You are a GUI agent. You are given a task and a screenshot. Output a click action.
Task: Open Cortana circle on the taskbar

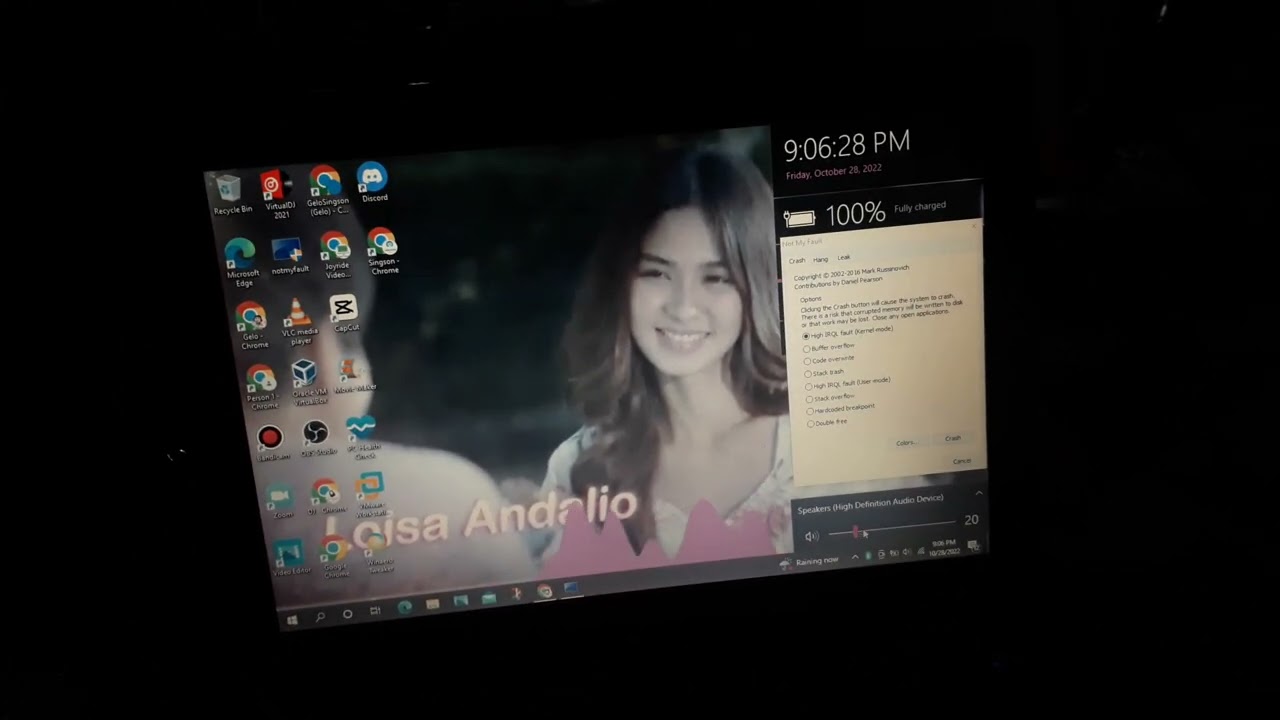point(347,613)
